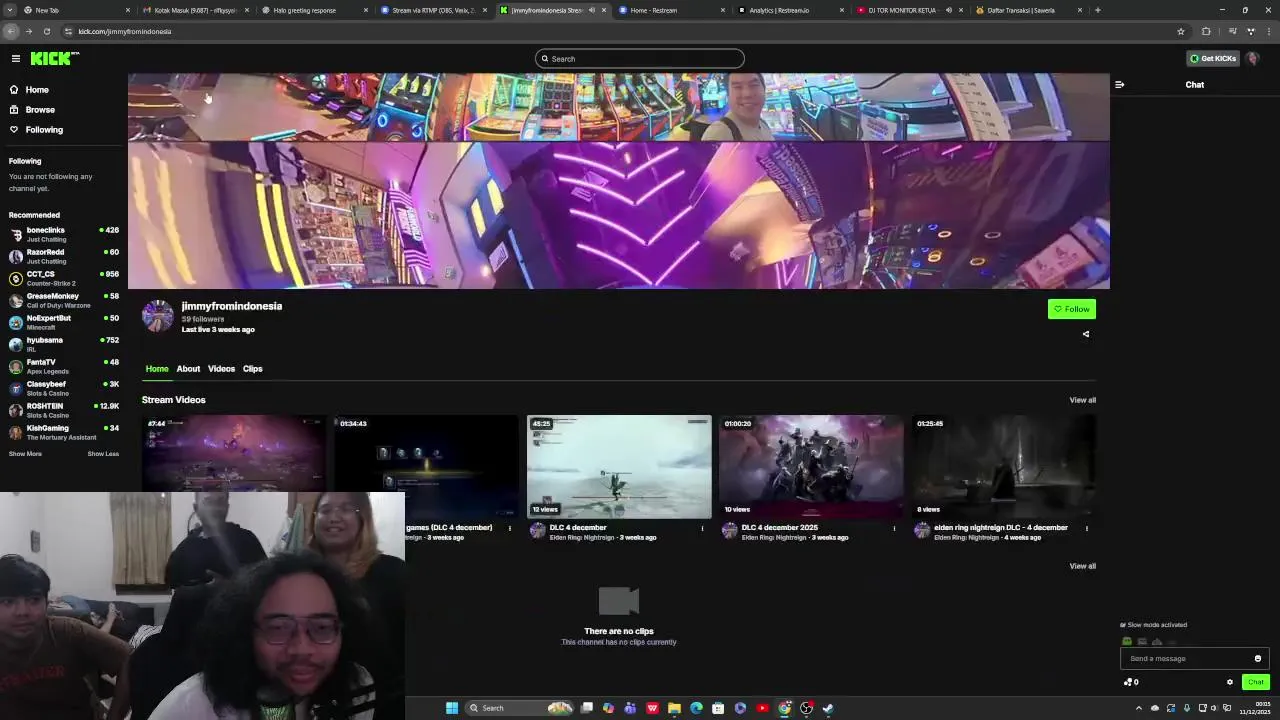Collapse the recommended list with Show Less
Screen dimensions: 1280x720
pos(103,454)
